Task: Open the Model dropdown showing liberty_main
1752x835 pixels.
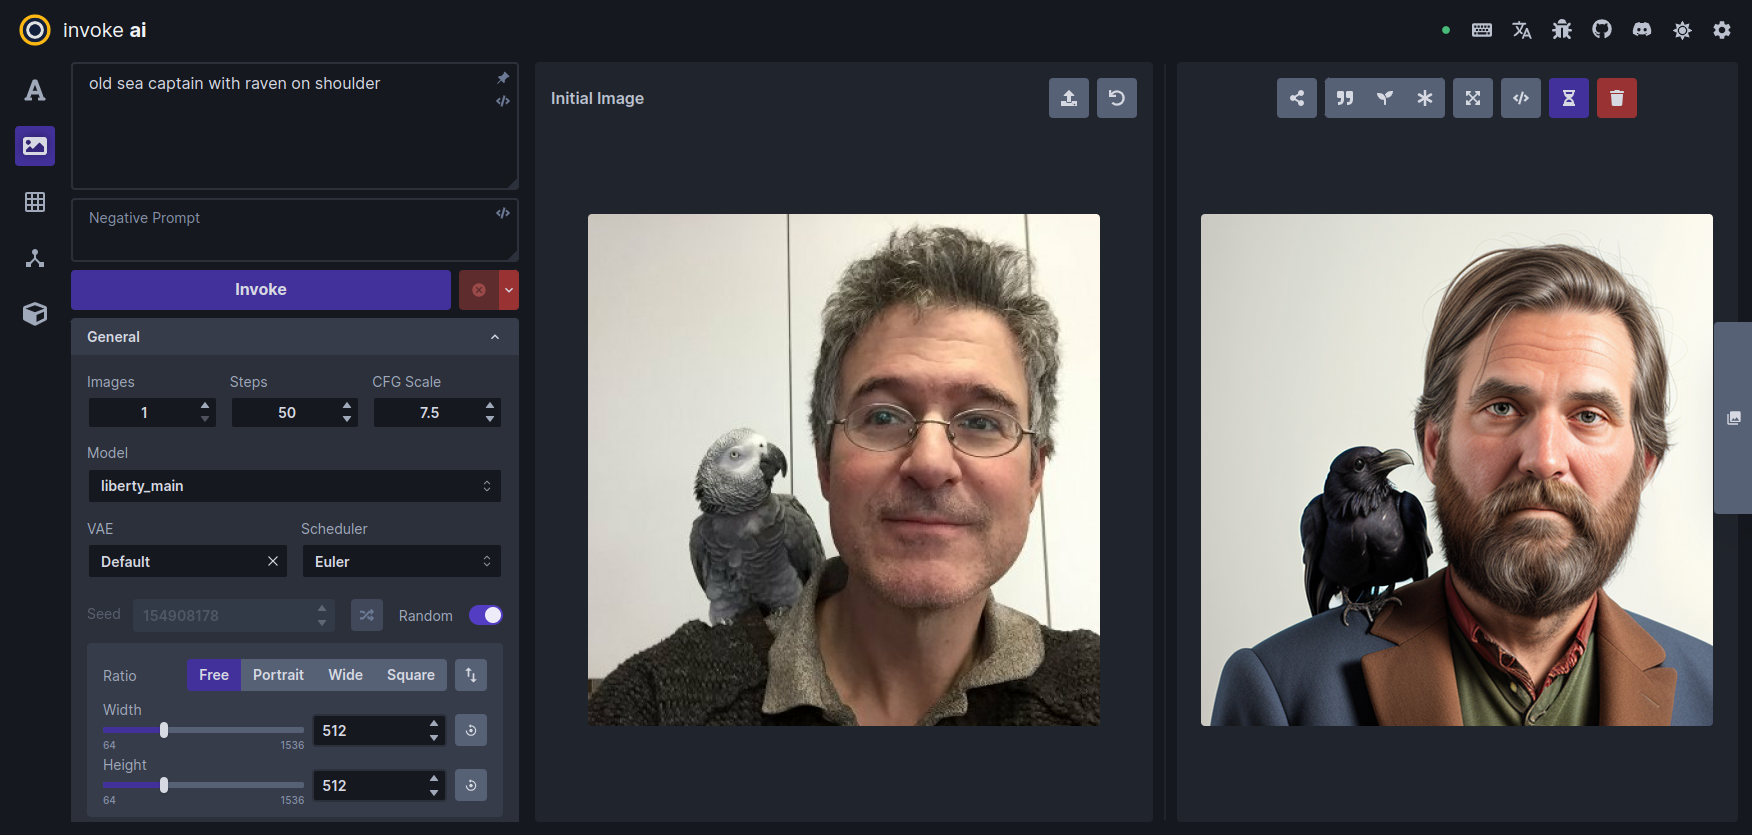Action: 294,486
